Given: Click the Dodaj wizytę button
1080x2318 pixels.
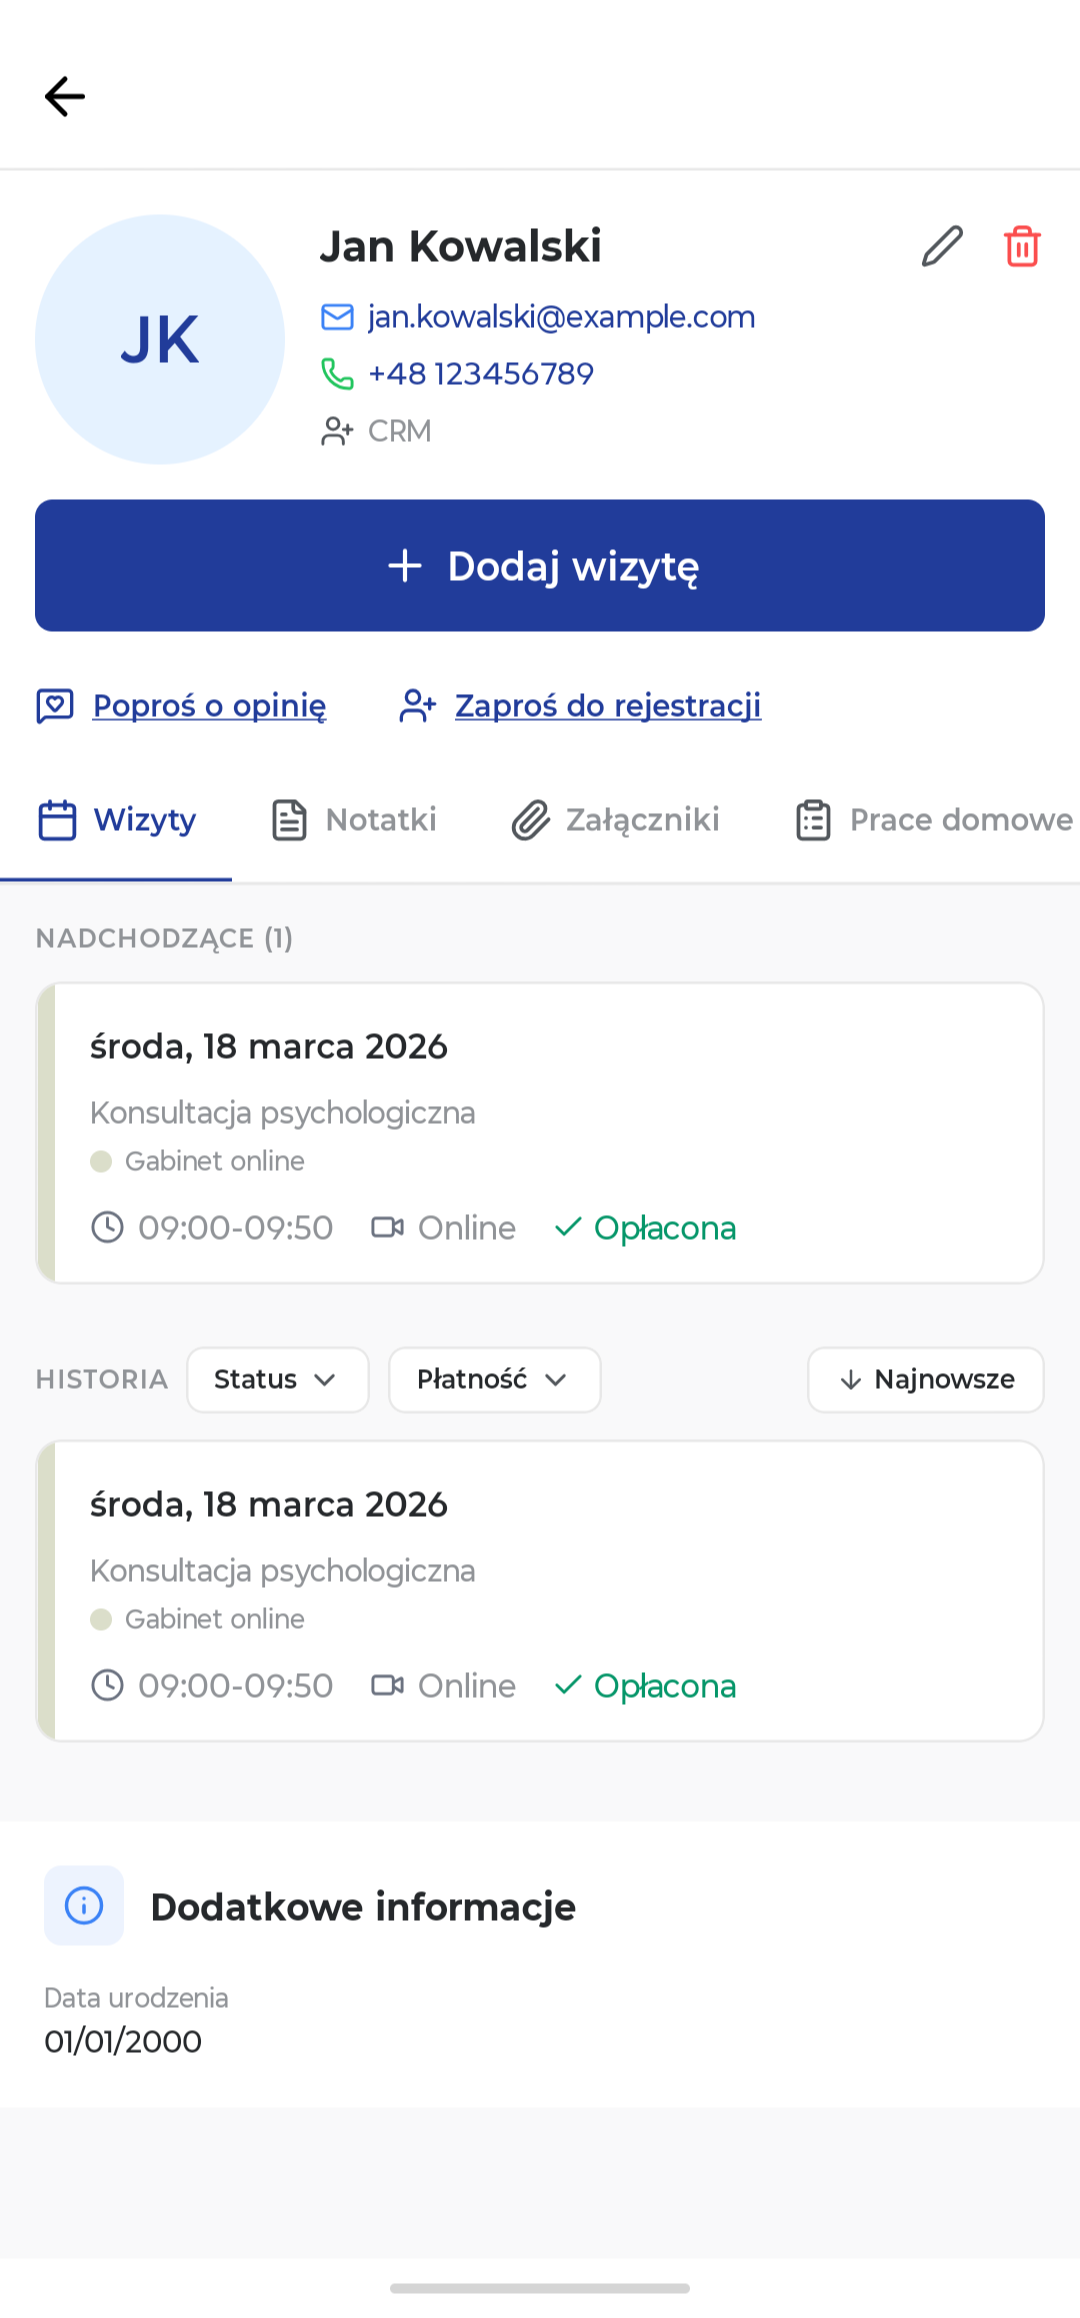Looking at the screenshot, I should pos(540,565).
